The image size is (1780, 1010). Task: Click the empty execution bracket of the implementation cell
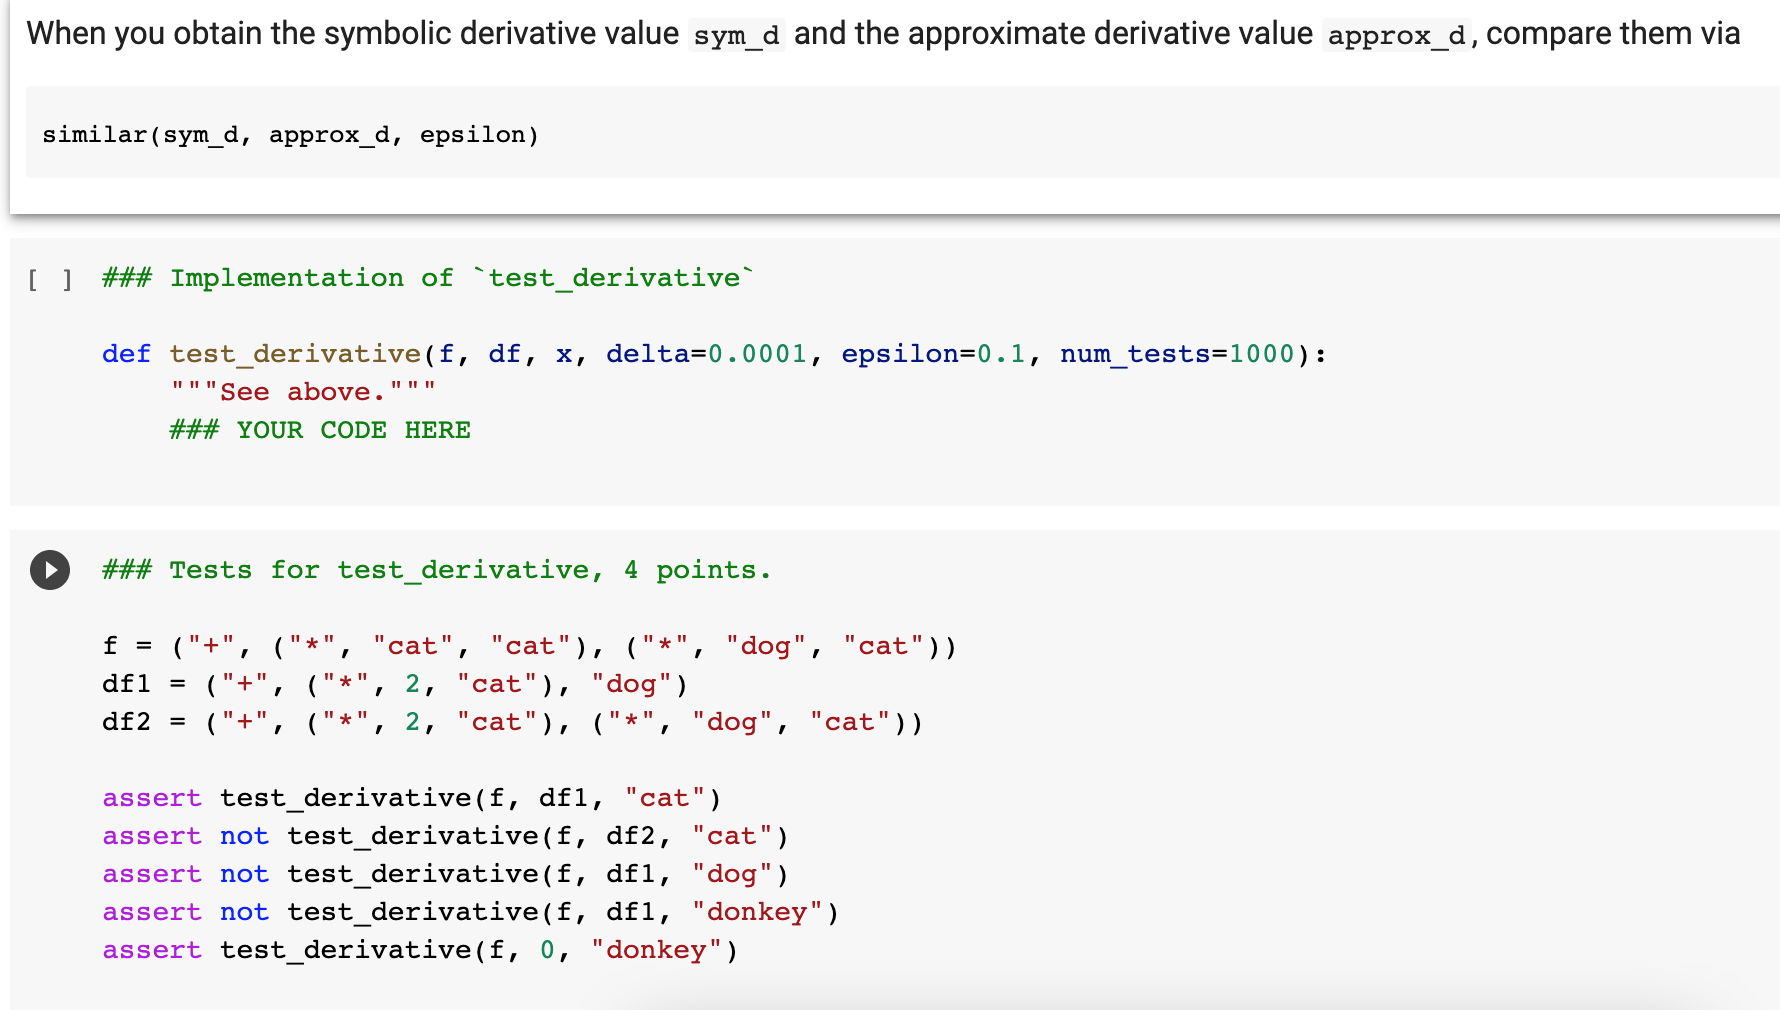pyautogui.click(x=50, y=279)
